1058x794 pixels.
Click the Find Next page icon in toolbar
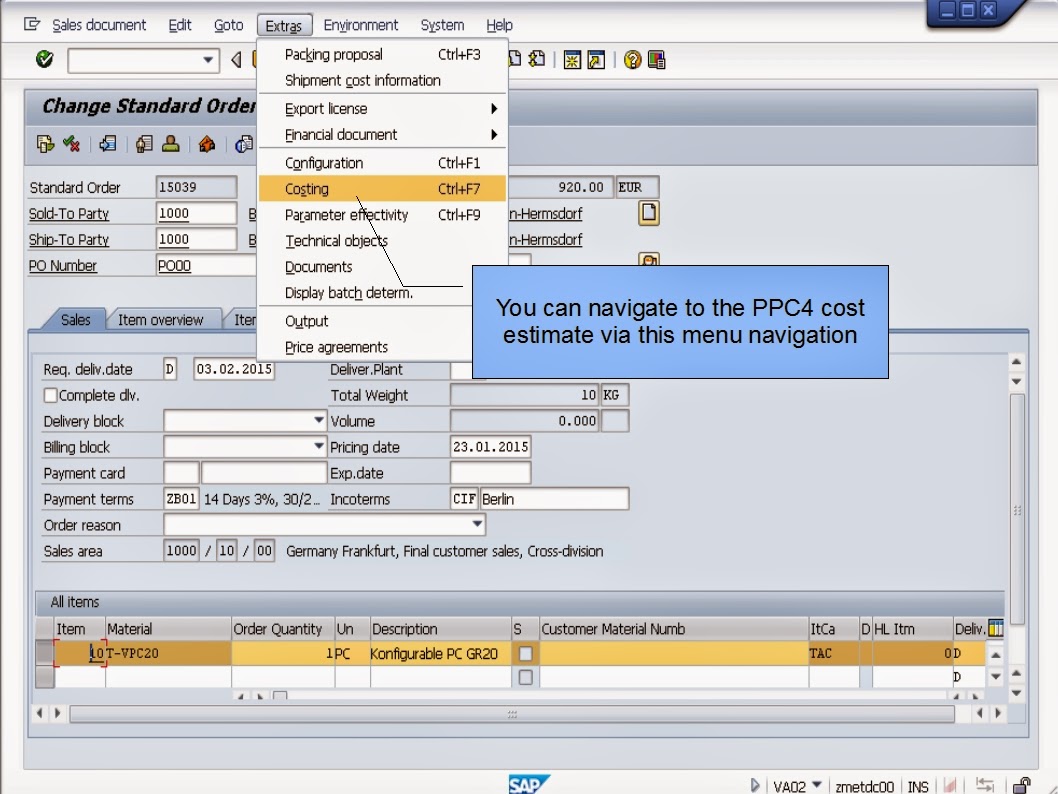[x=537, y=59]
